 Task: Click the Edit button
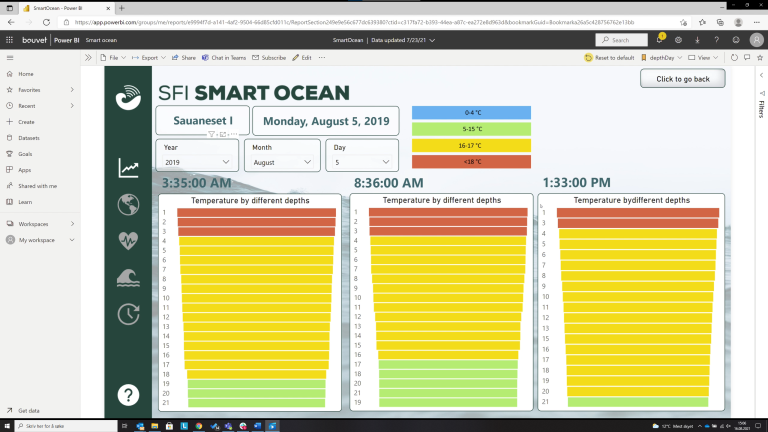[x=302, y=58]
